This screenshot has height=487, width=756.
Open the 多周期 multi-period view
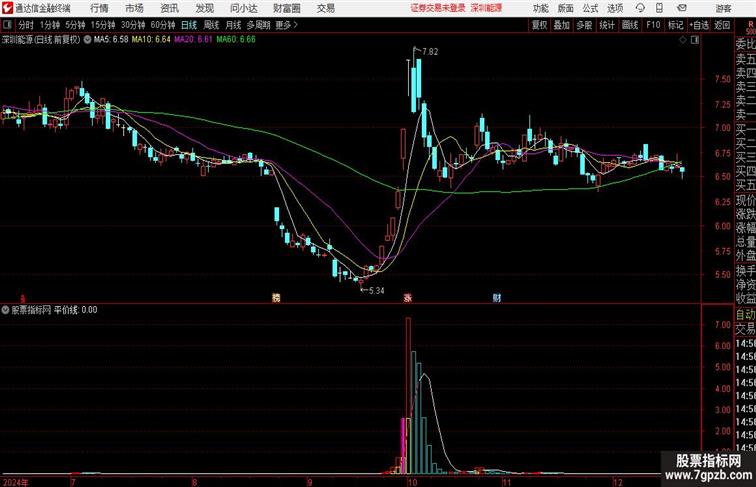pos(258,25)
